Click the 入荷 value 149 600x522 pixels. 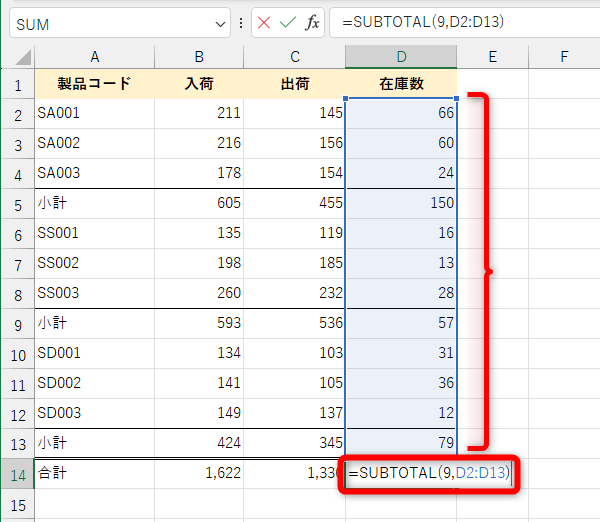199,413
